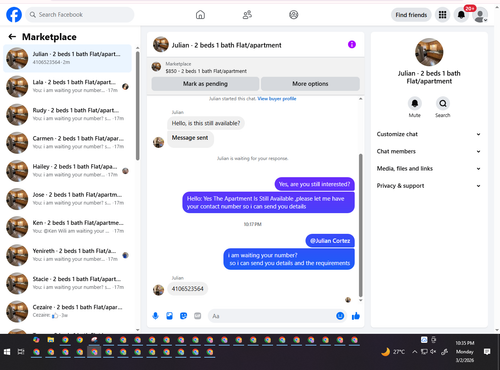Expand Chat members section
The height and width of the screenshot is (370, 500).
(x=429, y=151)
